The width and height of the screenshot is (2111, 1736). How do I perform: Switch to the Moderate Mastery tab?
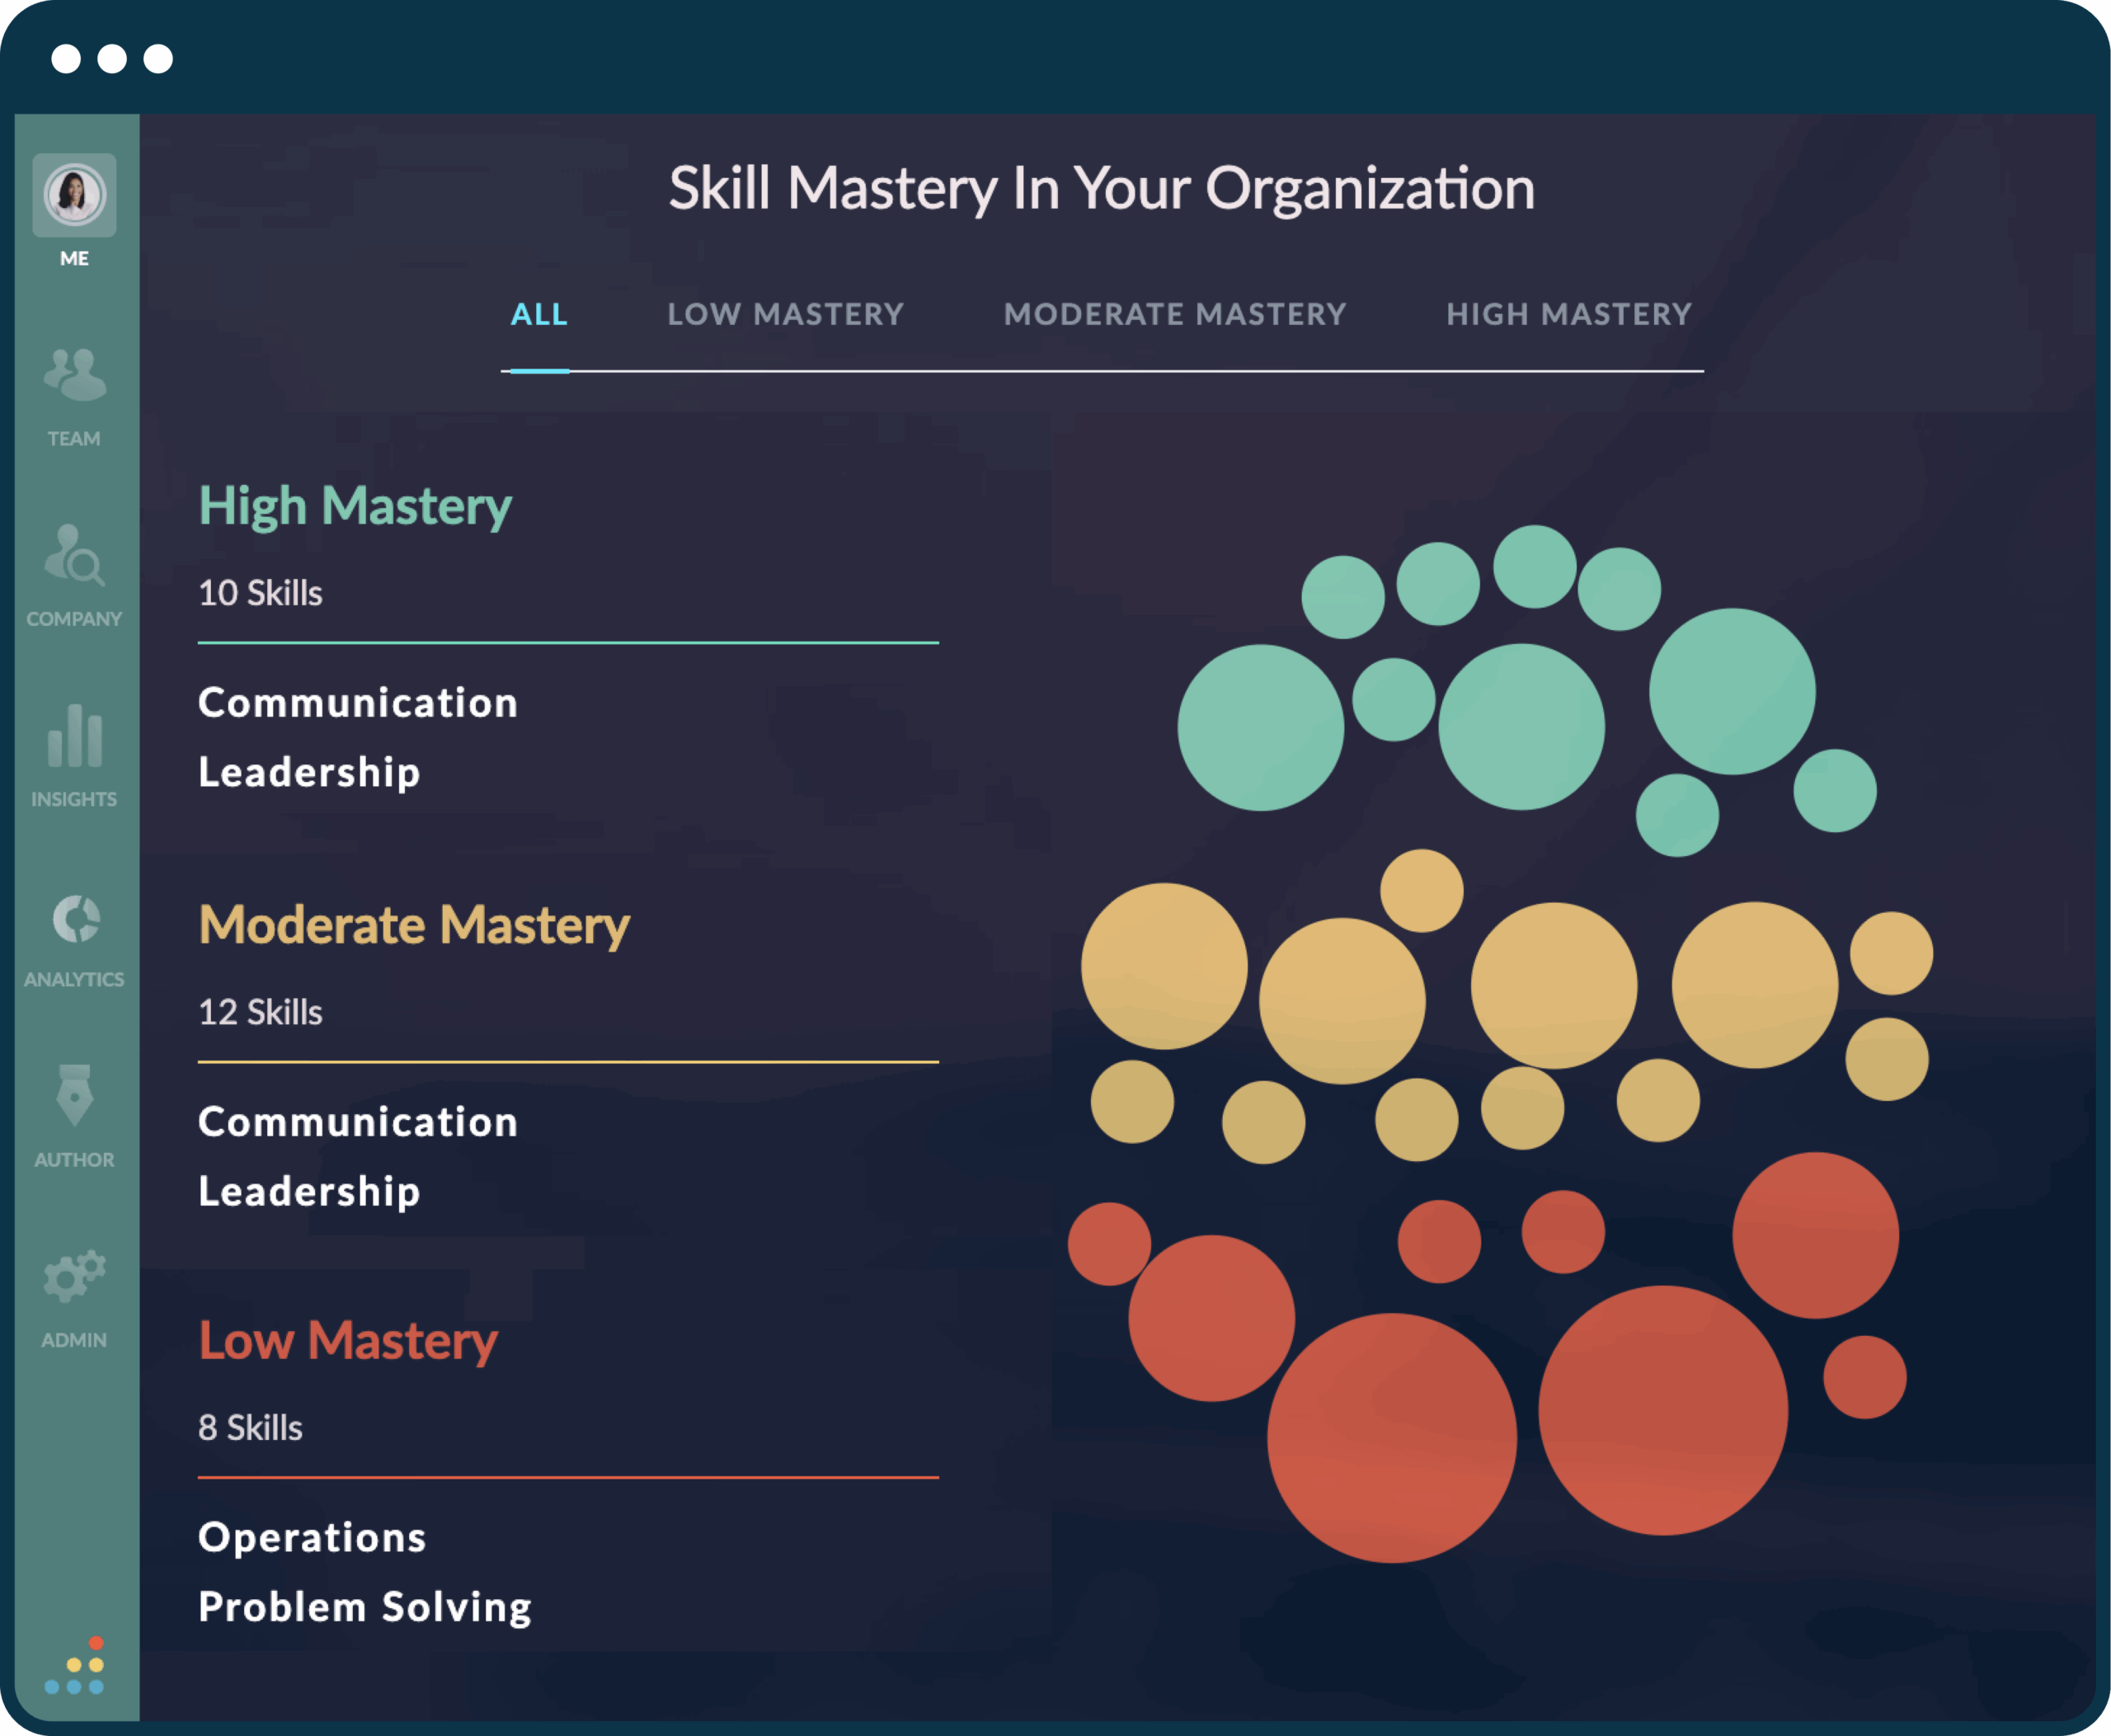point(1175,315)
